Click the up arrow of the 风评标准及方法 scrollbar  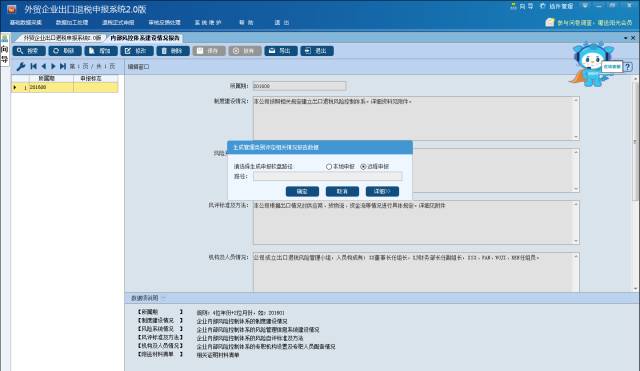(x=576, y=204)
